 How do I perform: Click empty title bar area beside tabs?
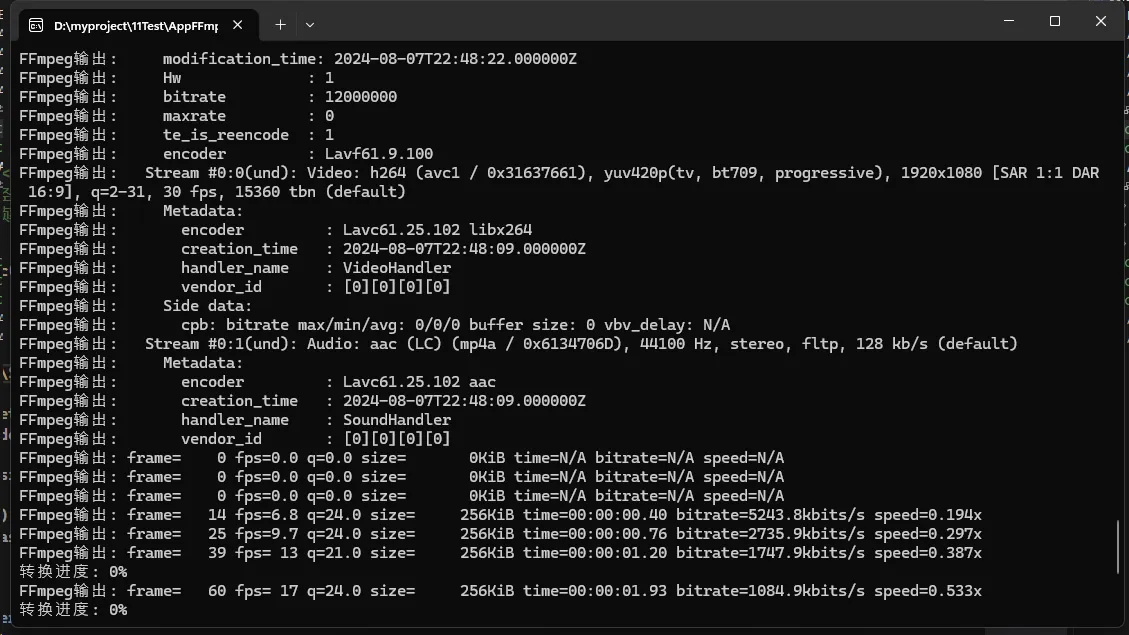point(650,22)
